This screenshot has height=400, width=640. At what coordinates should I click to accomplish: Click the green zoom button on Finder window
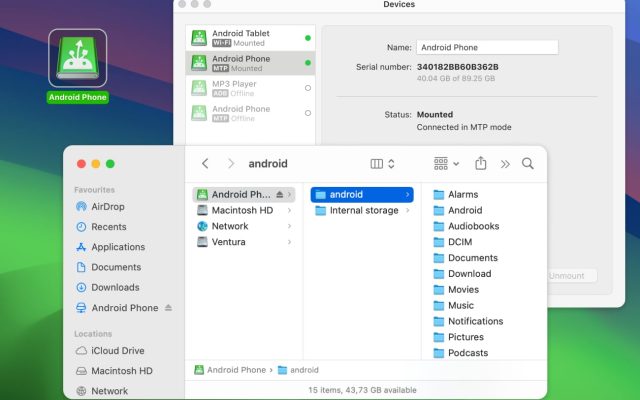110,164
